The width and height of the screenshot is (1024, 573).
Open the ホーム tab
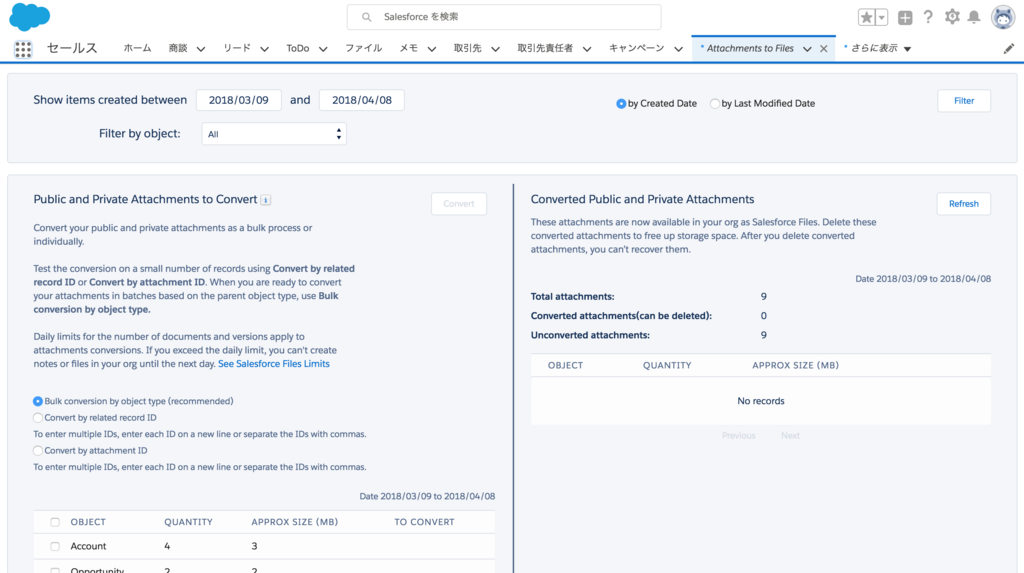[137, 48]
